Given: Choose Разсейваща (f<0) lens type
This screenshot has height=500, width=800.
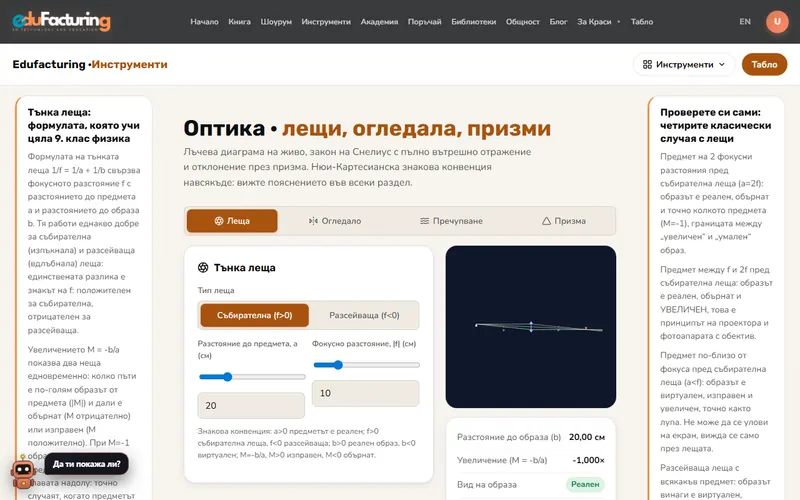Looking at the screenshot, I should 364,315.
